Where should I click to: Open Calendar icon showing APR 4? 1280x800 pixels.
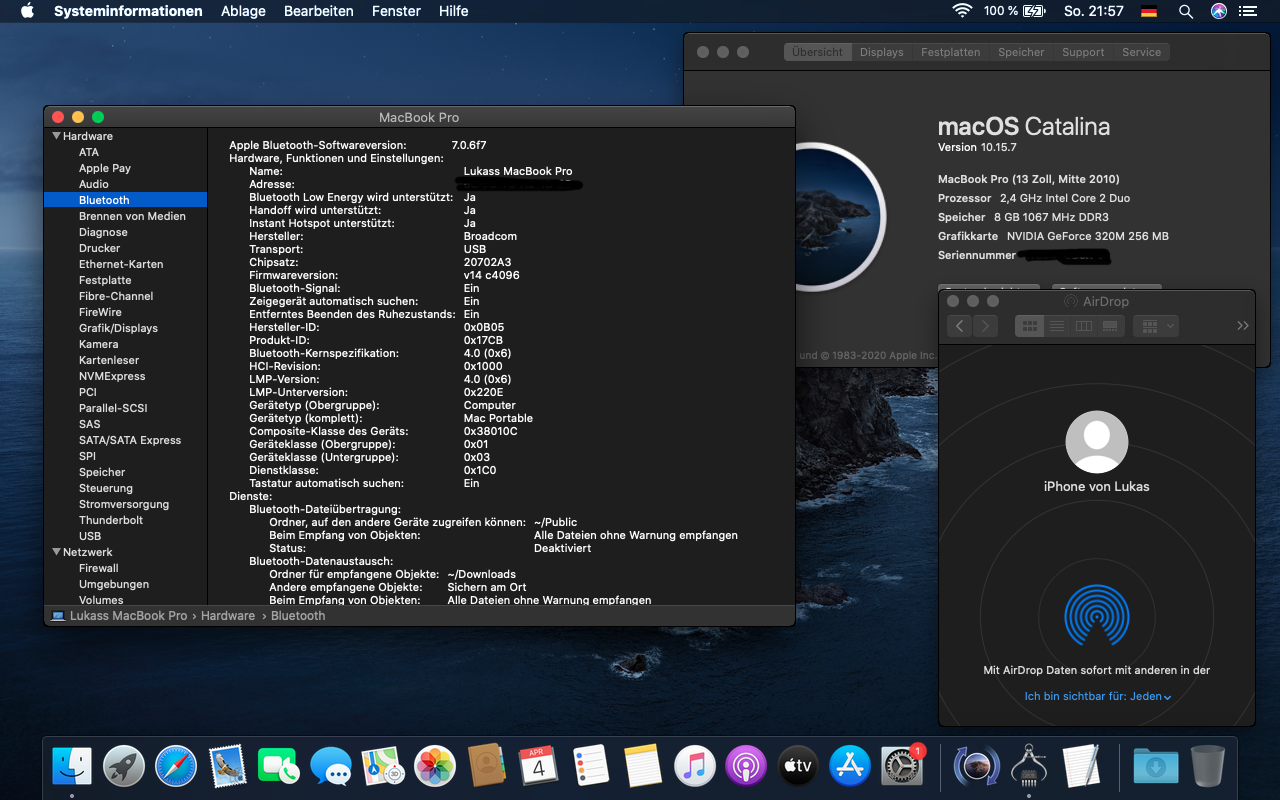[538, 766]
